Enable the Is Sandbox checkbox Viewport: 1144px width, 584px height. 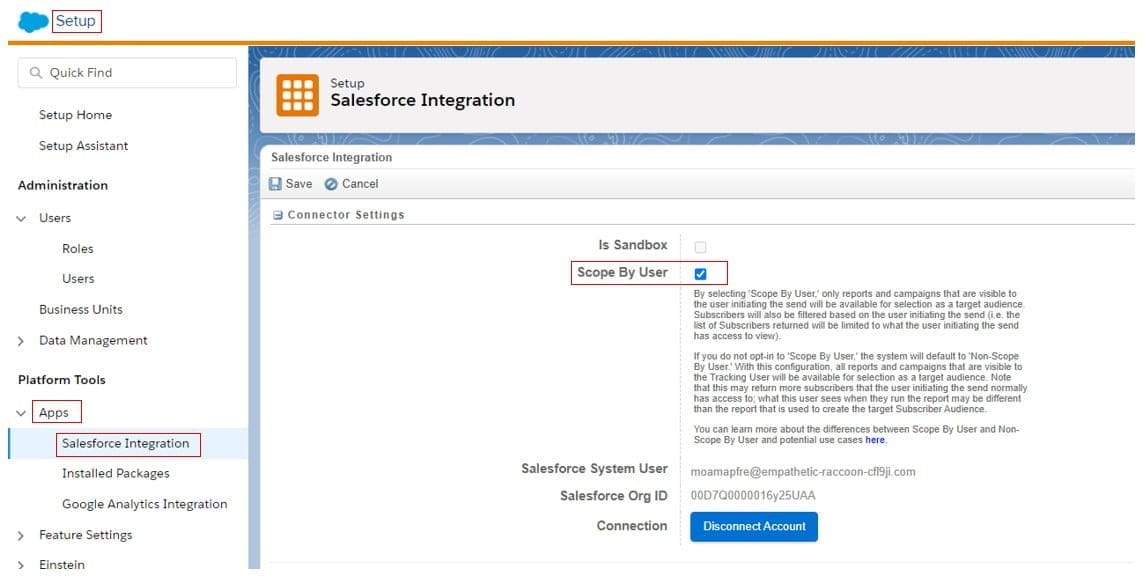(x=700, y=247)
